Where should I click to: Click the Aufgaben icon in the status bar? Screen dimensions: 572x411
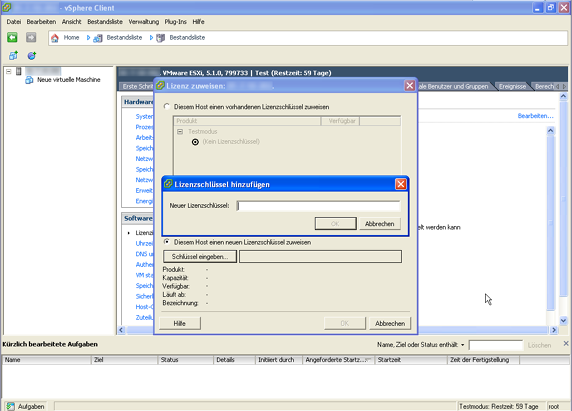(x=10, y=406)
